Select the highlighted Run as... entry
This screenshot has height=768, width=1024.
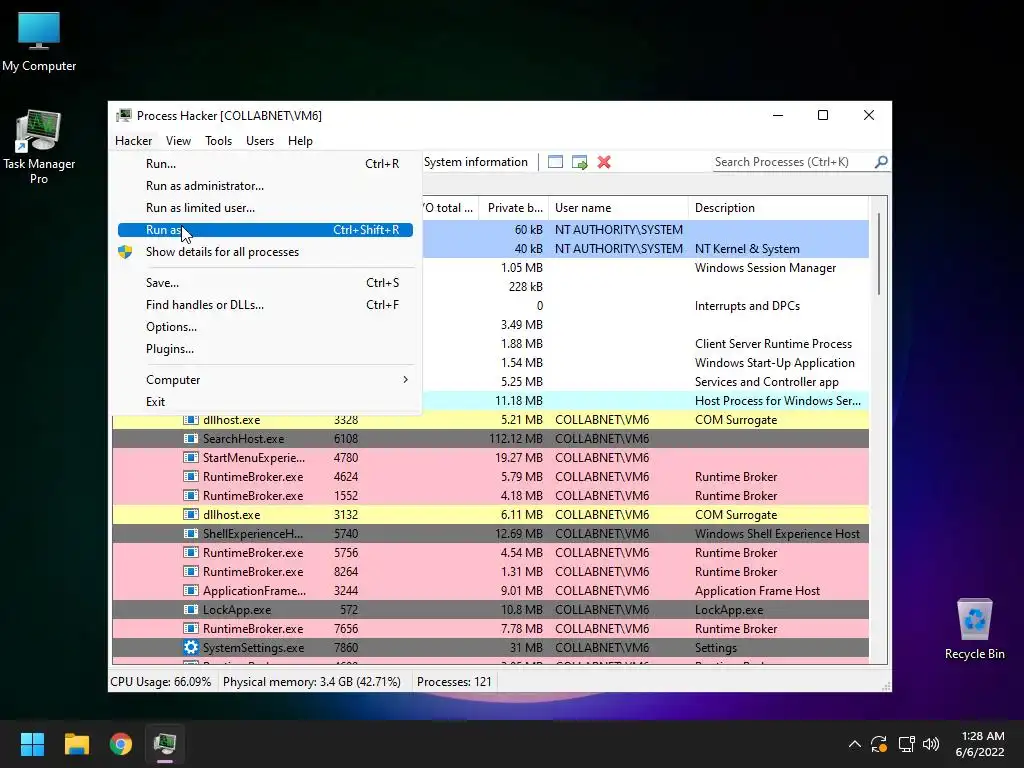click(x=265, y=230)
